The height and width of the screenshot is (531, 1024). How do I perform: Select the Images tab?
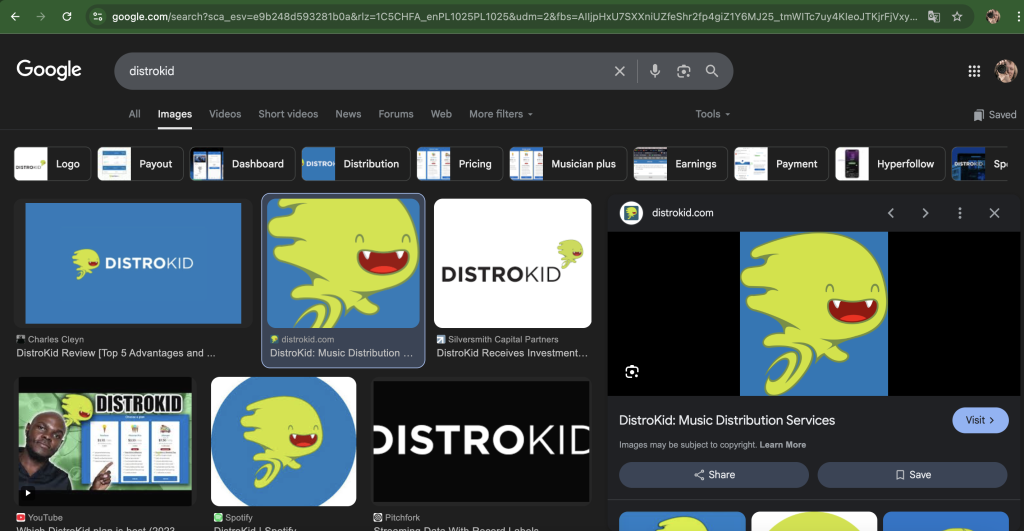pos(174,114)
